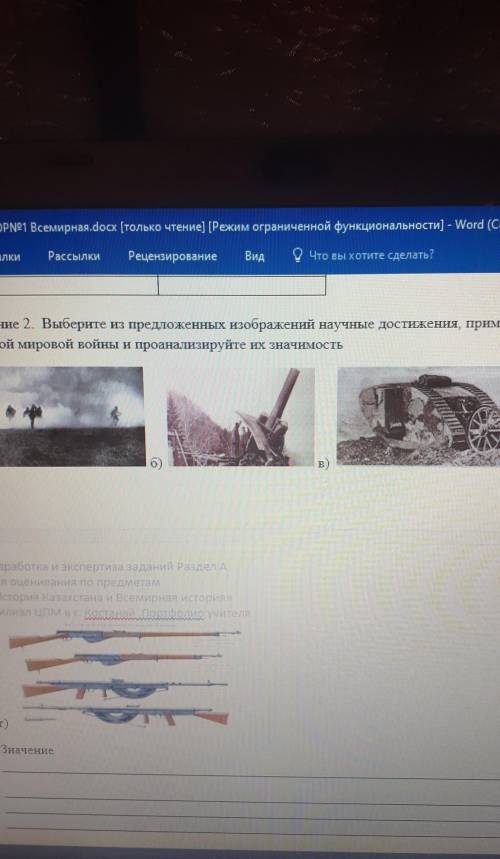Click faded 'История Казахстана и Всемирная история' text
Screen dimensions: 500x859
[115, 597]
